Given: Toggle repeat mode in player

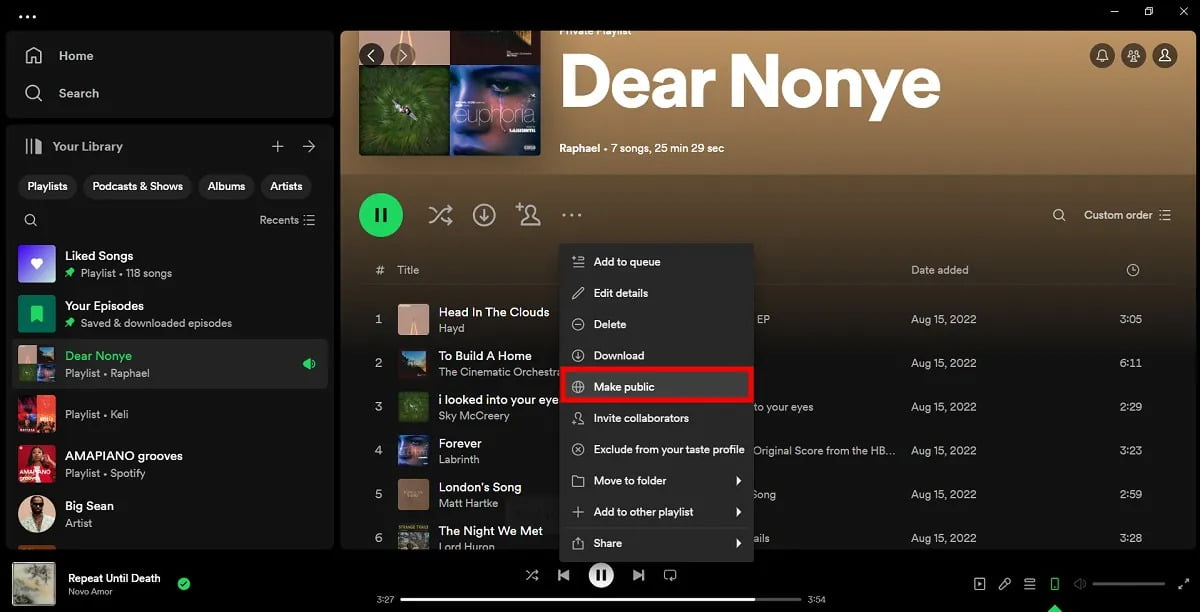Looking at the screenshot, I should click(x=670, y=575).
